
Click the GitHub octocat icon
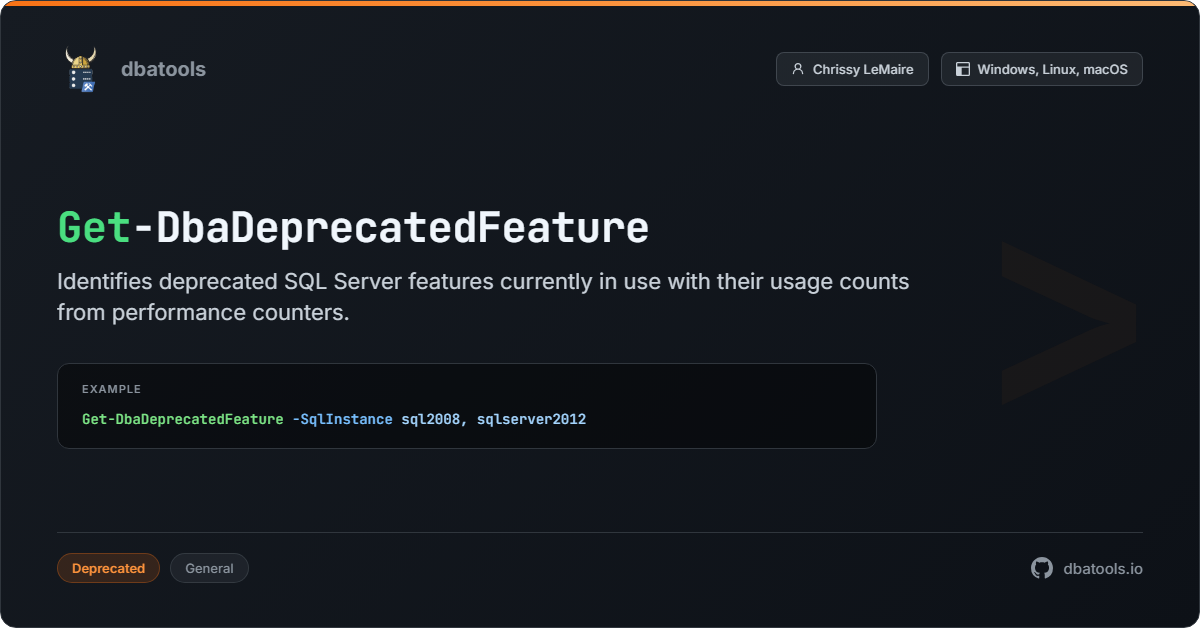pyautogui.click(x=1041, y=568)
